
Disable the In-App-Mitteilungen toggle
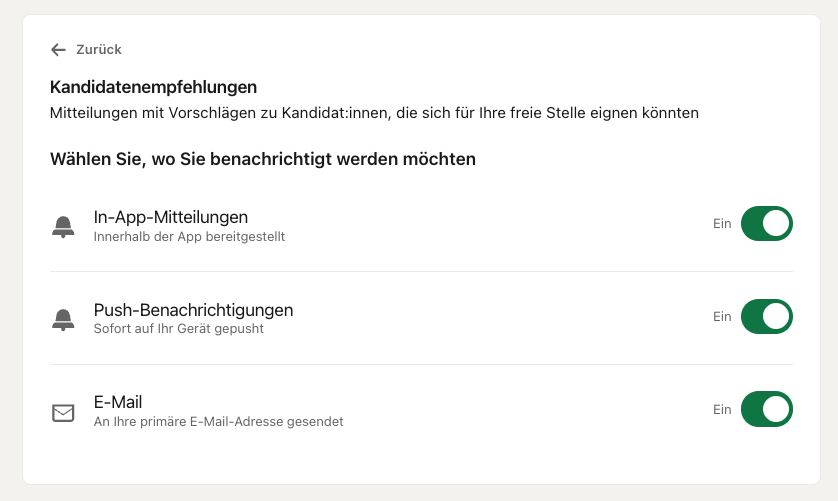(x=766, y=223)
